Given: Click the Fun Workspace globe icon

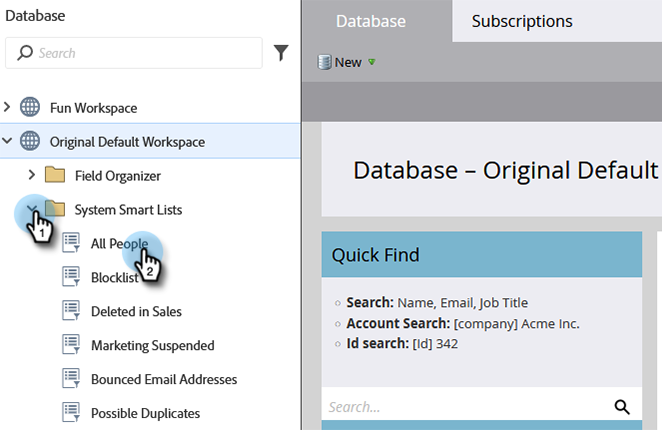Looking at the screenshot, I should pyautogui.click(x=30, y=108).
